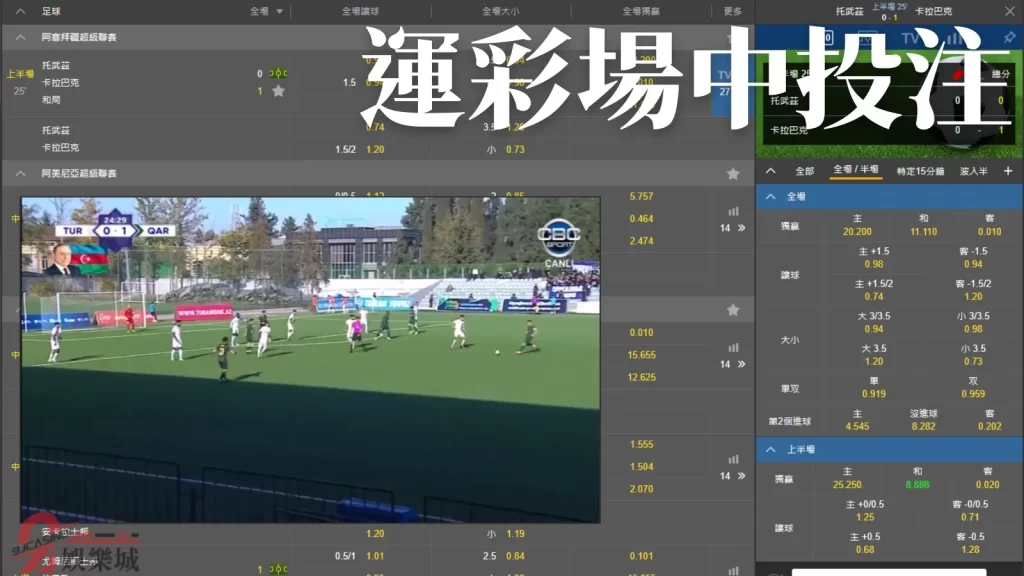Collapse the 全場 odds section in panel
Image resolution: width=1024 pixels, height=576 pixels.
click(x=770, y=197)
